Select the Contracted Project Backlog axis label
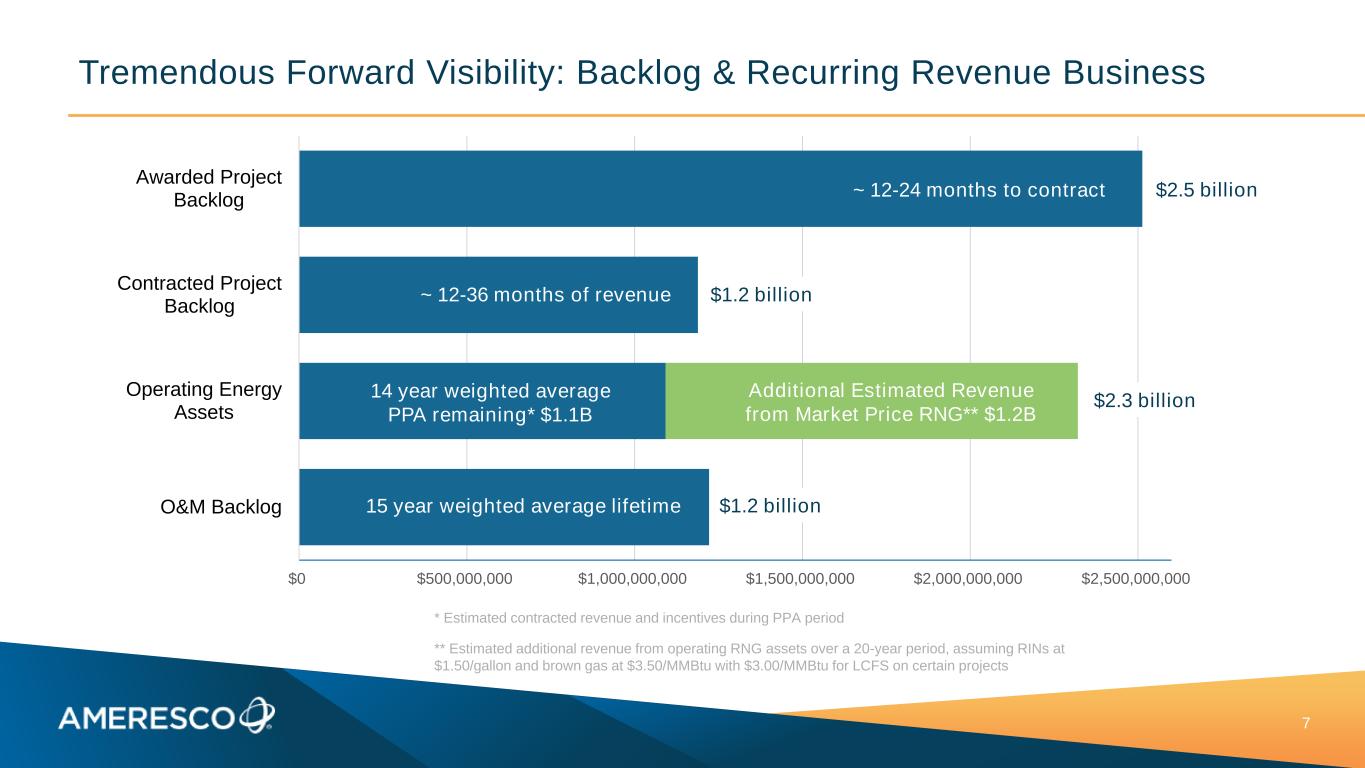Screen dimensions: 1365x768 [199, 294]
